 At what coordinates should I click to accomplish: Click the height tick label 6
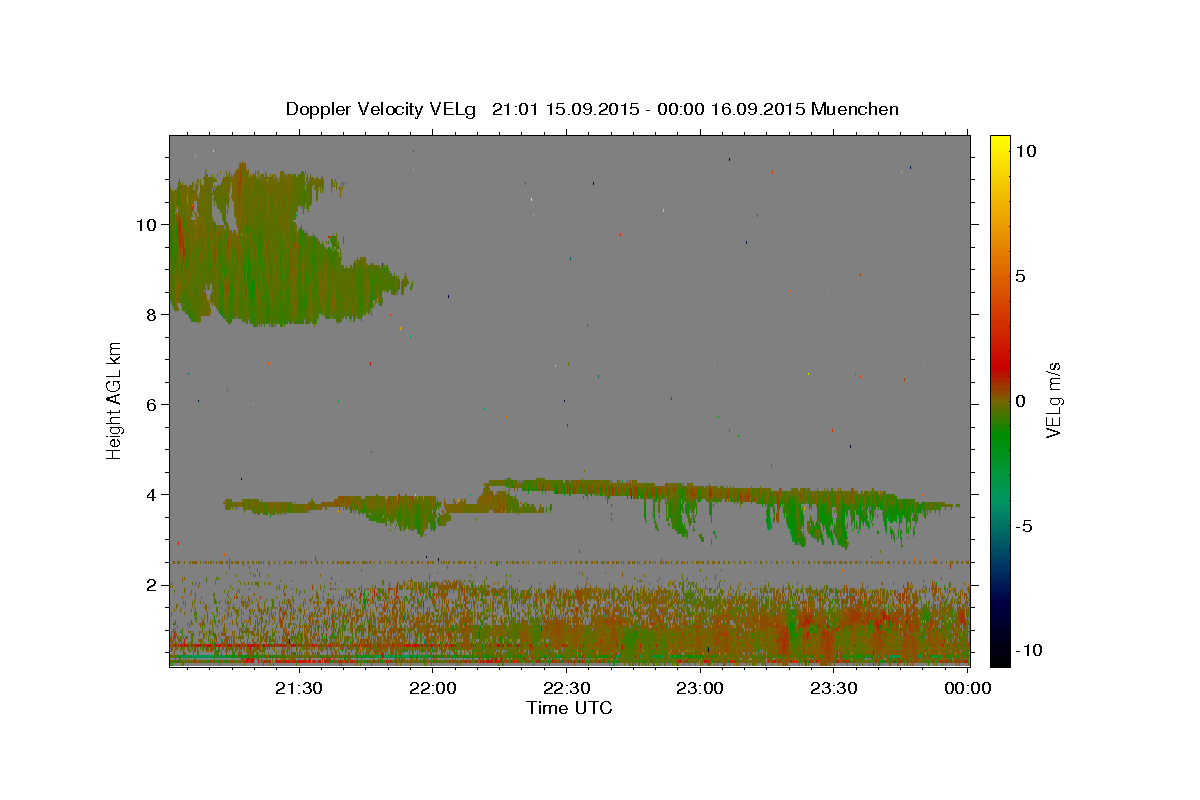(x=152, y=405)
